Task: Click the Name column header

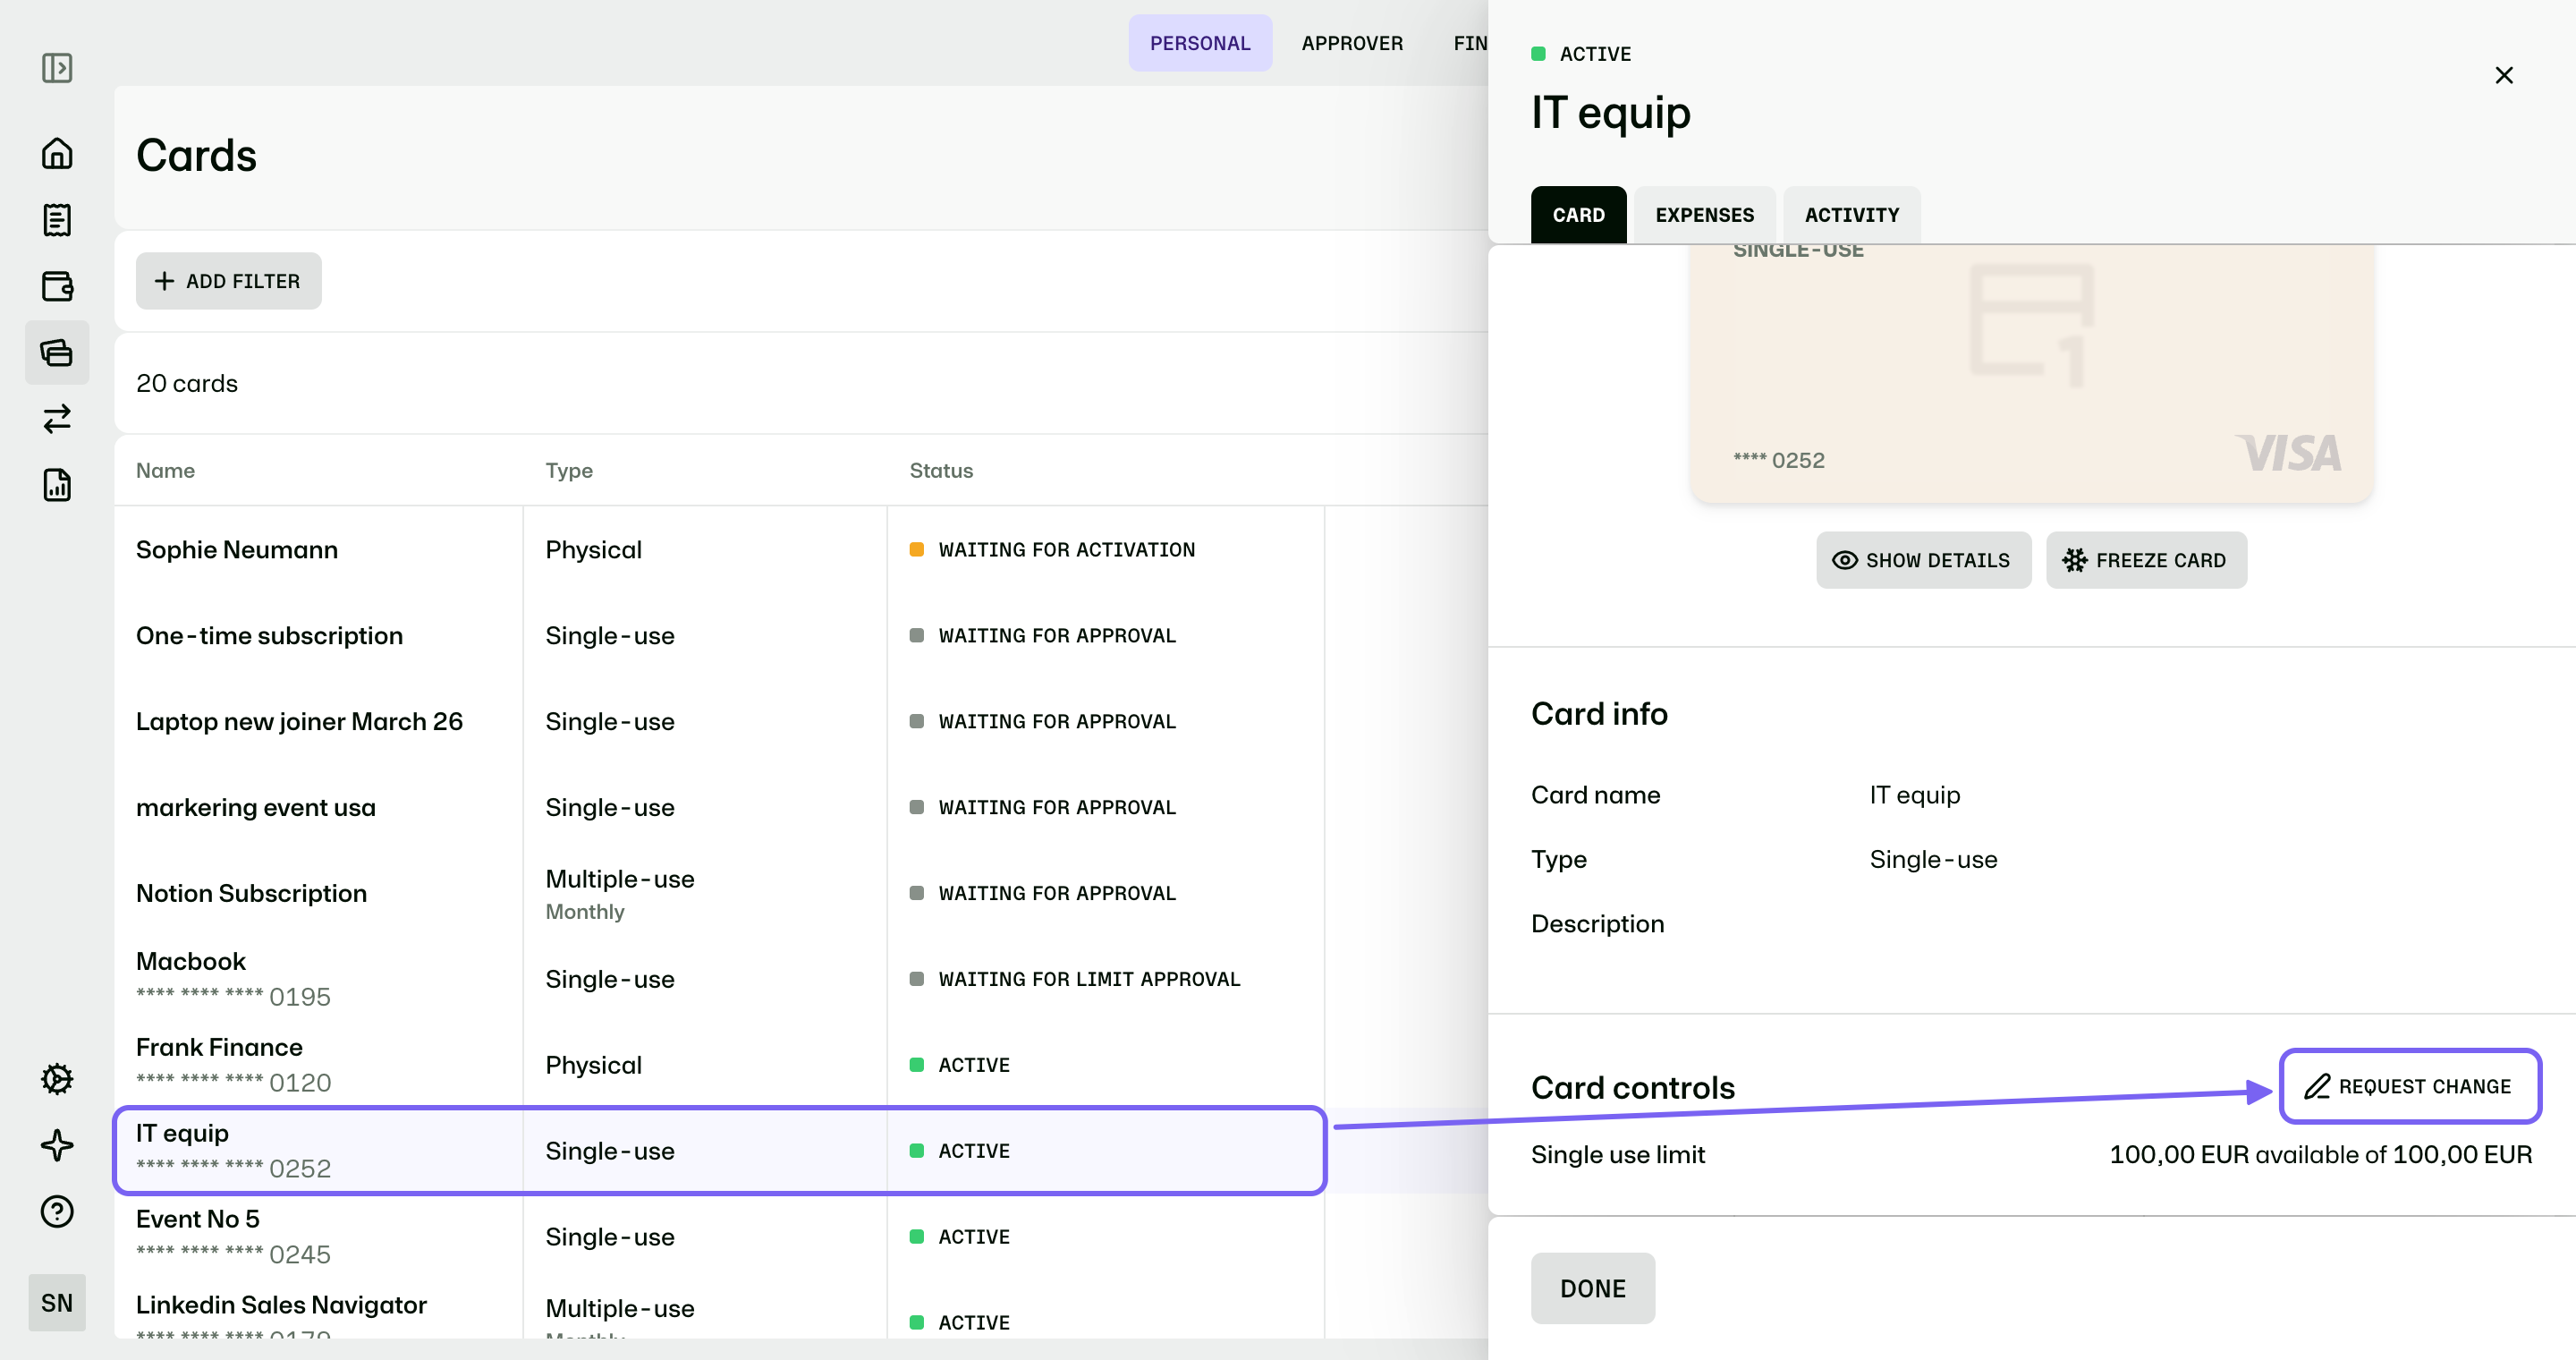Action: [x=165, y=471]
